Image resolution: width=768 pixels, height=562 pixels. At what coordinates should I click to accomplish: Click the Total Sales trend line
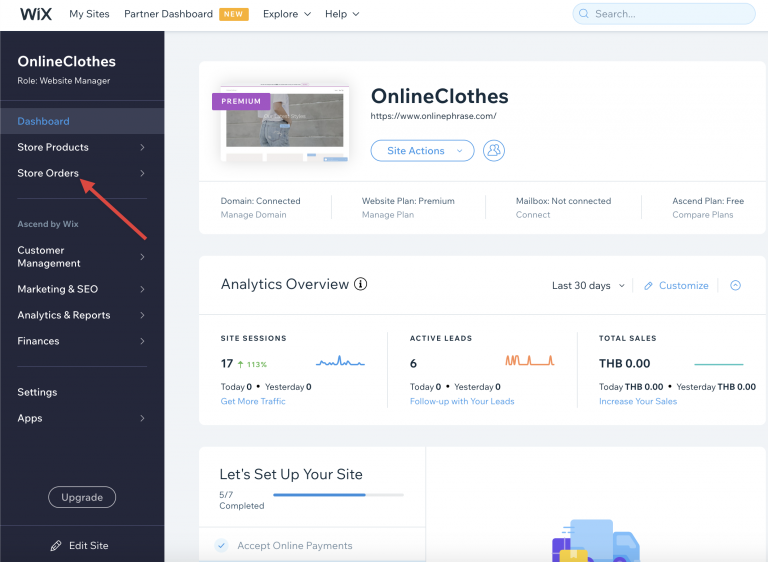pyautogui.click(x=719, y=364)
